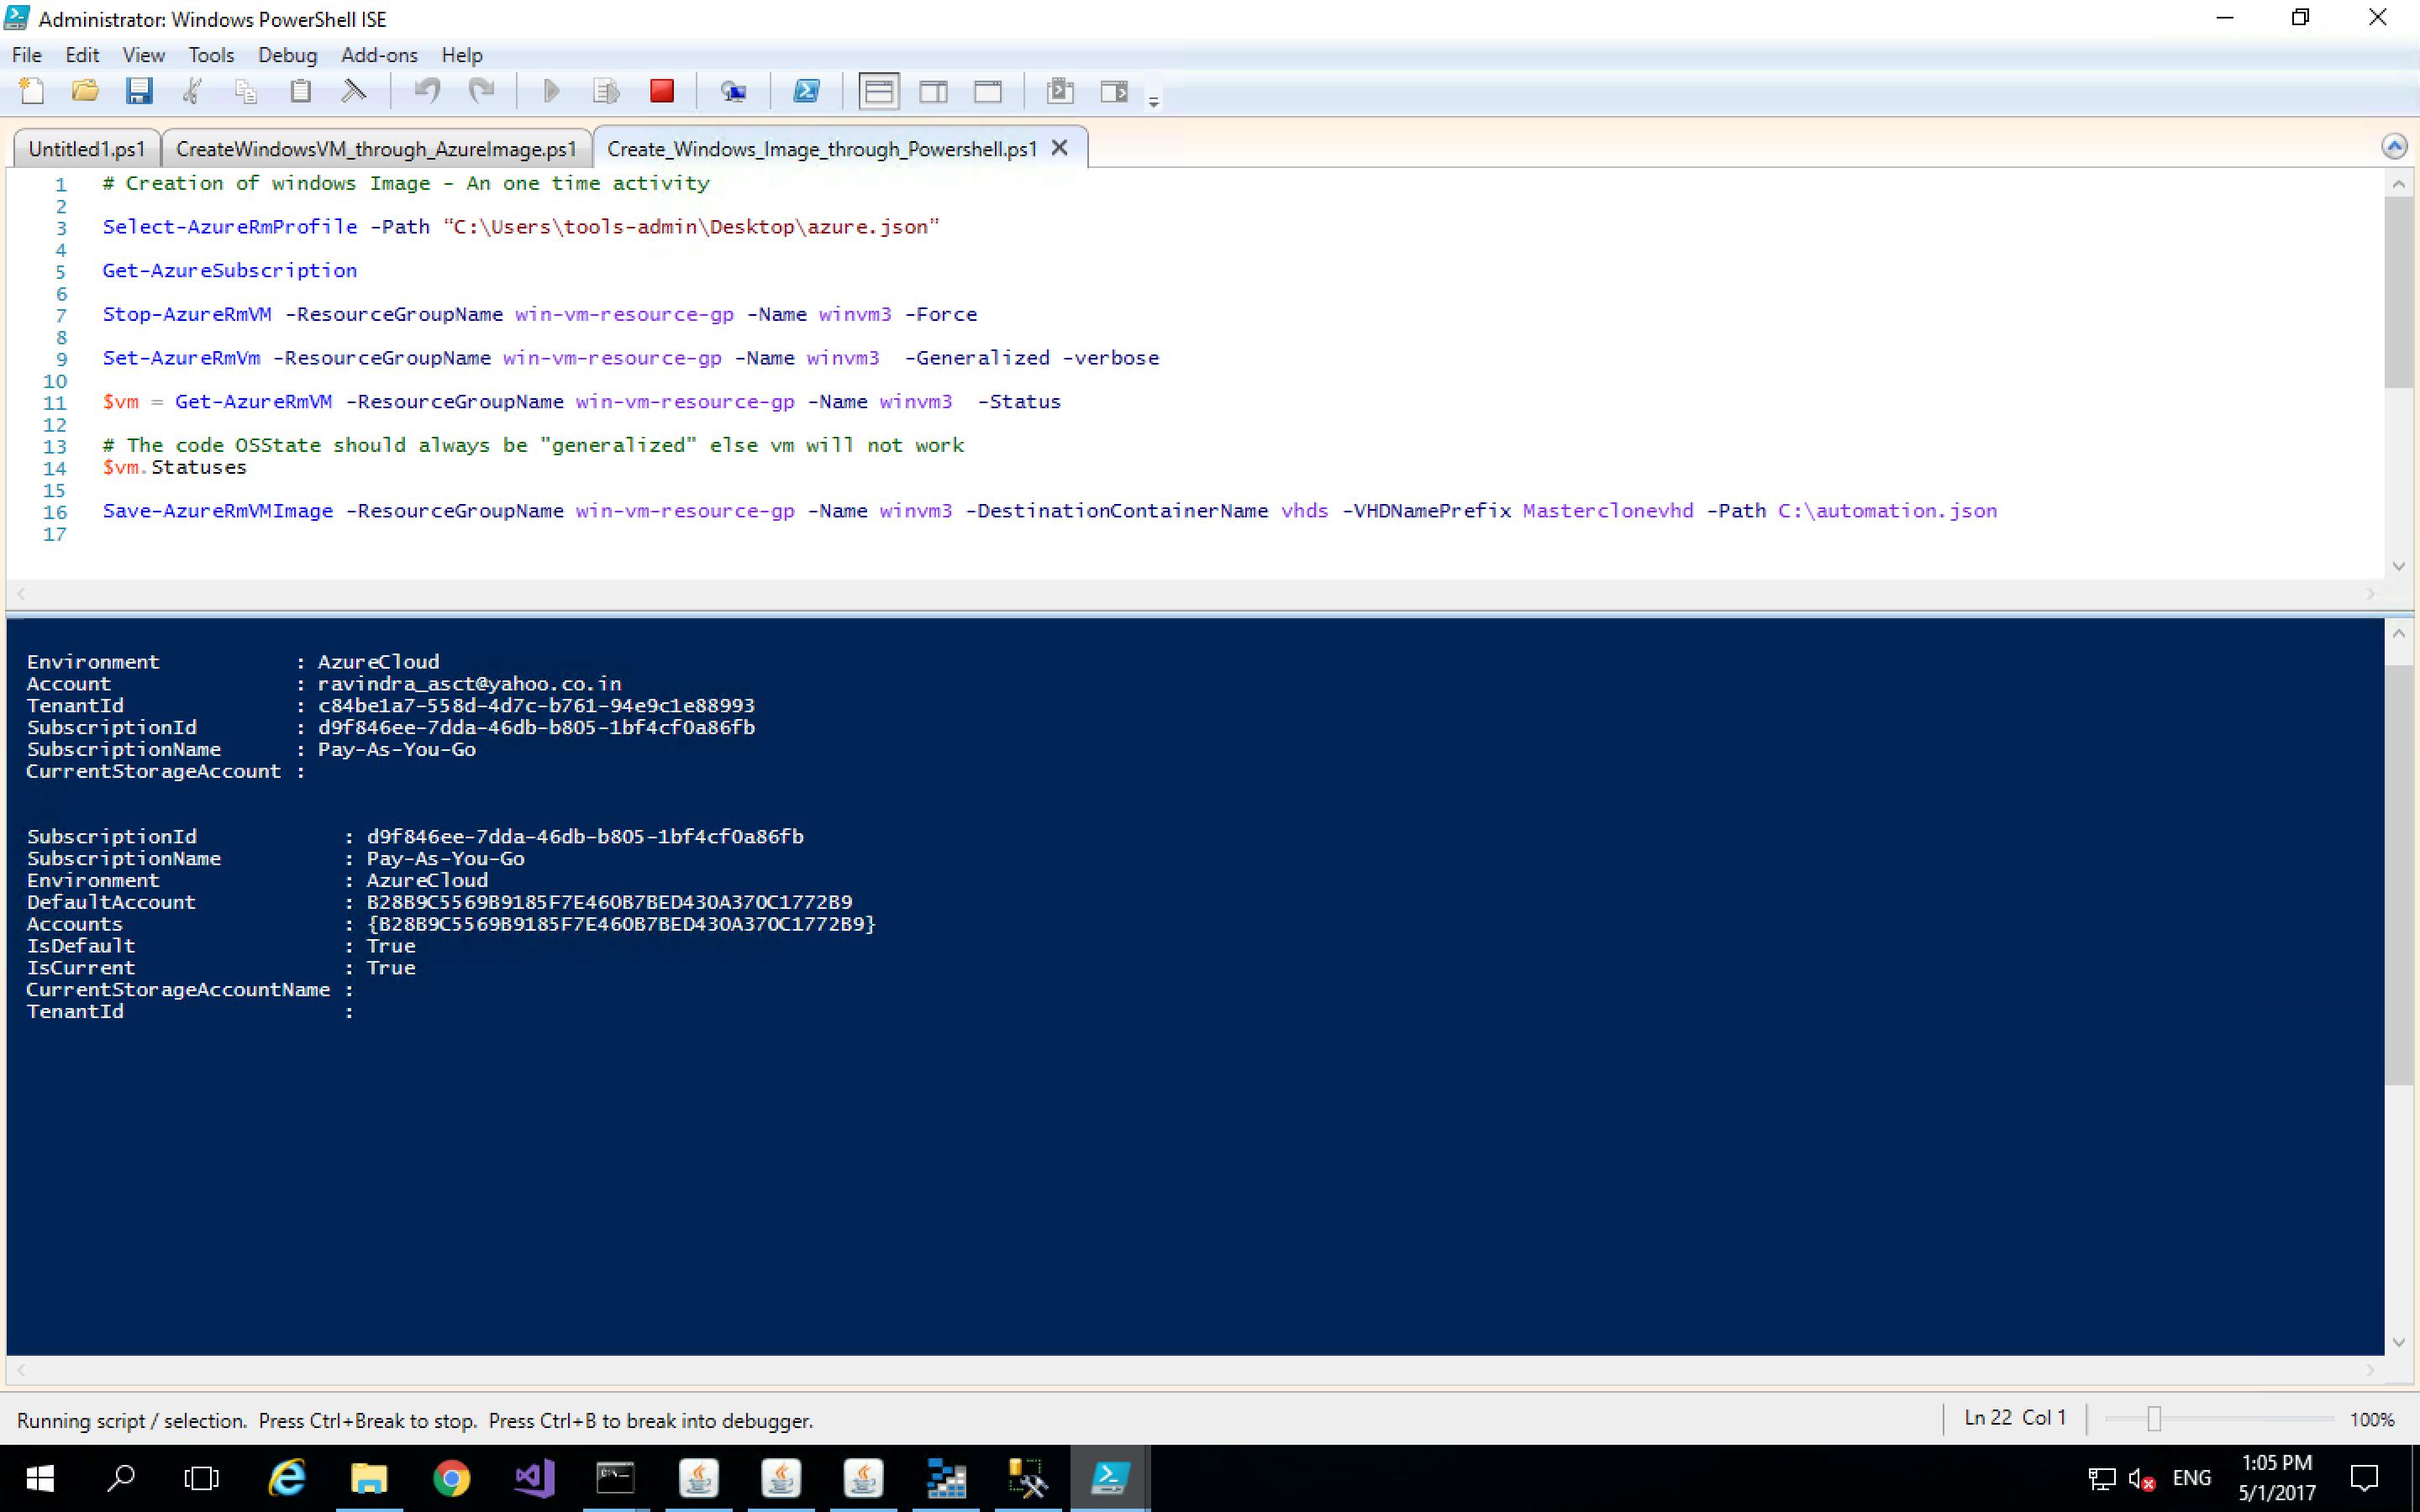The image size is (2420, 1512).
Task: Open the View menu
Action: 144,55
